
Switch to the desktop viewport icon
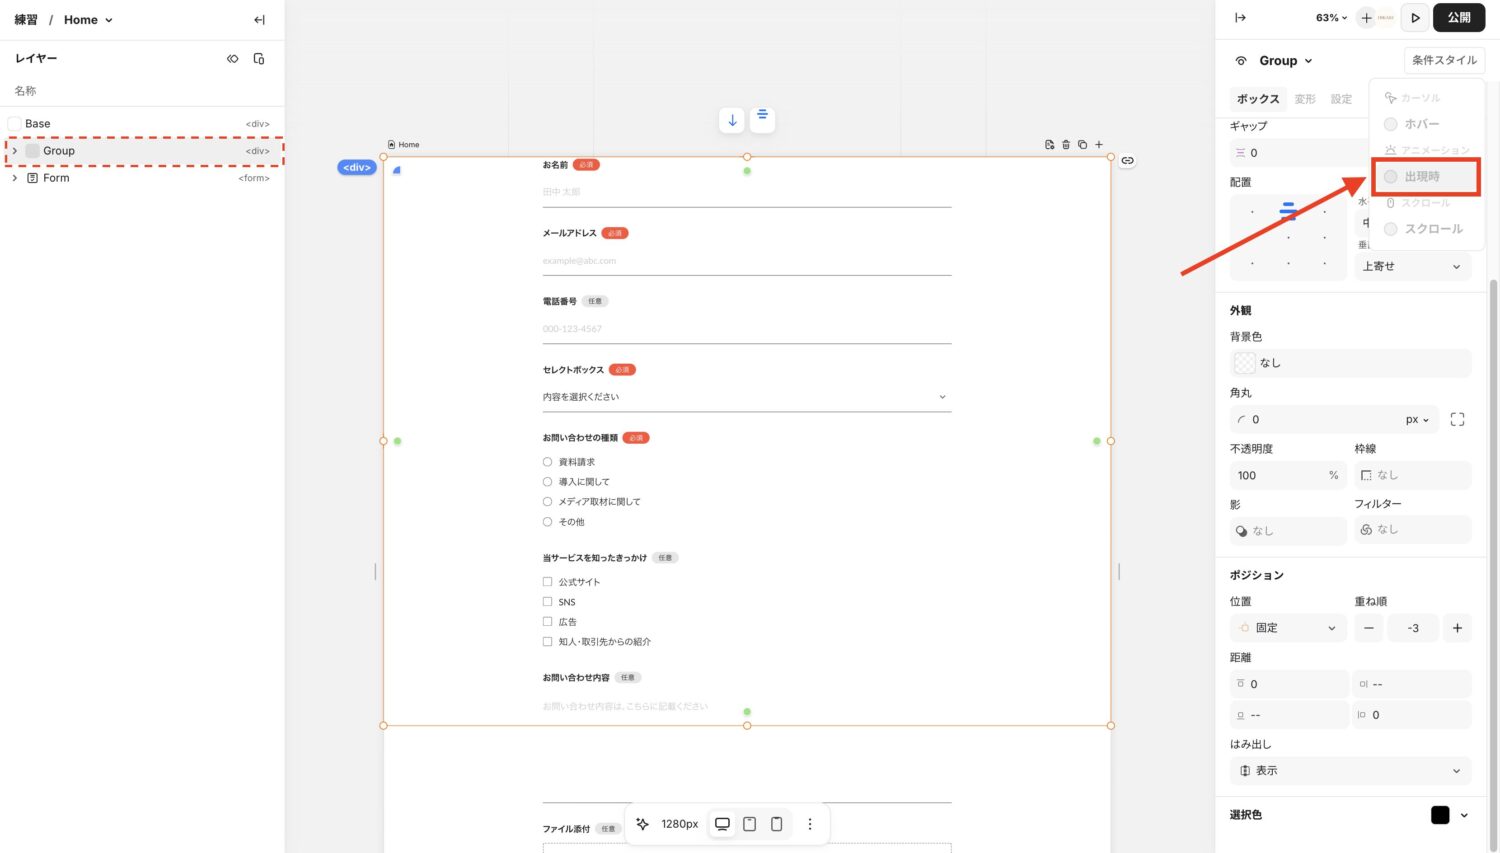pos(722,824)
